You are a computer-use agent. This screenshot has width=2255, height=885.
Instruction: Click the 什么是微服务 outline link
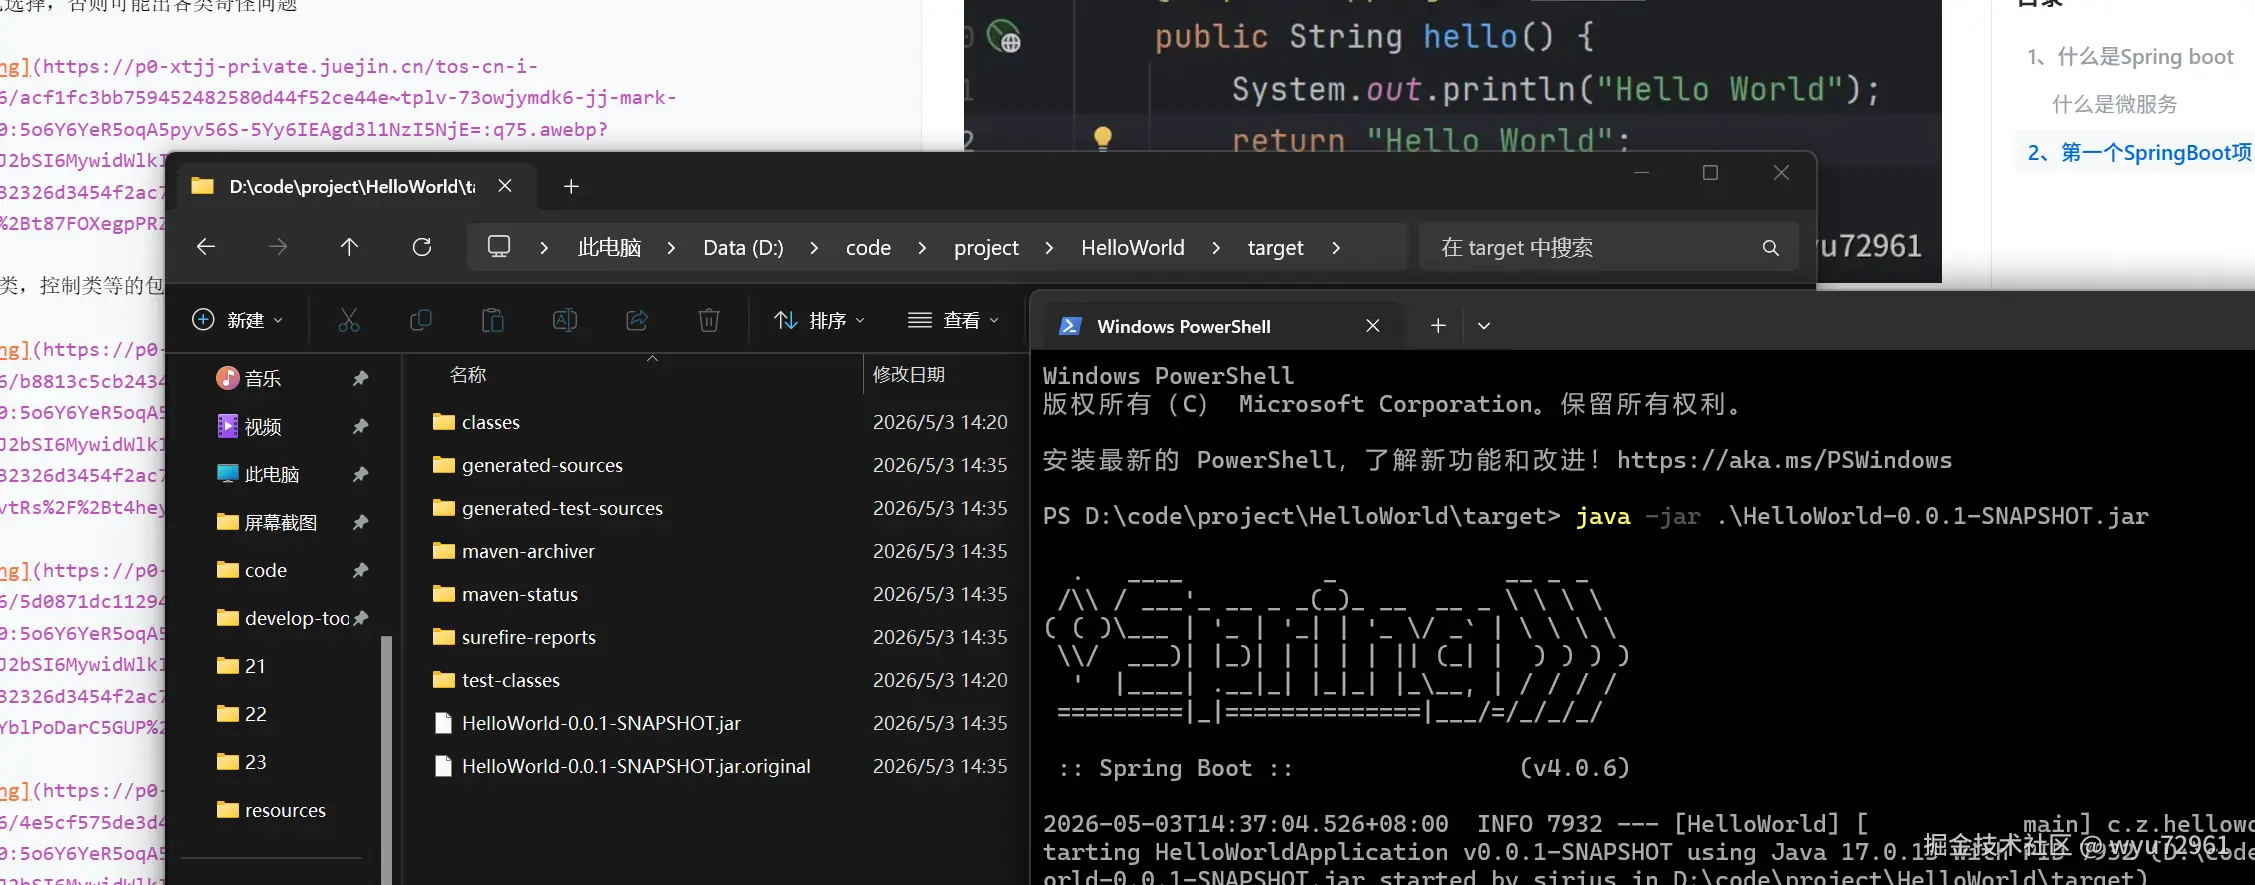pos(2114,104)
